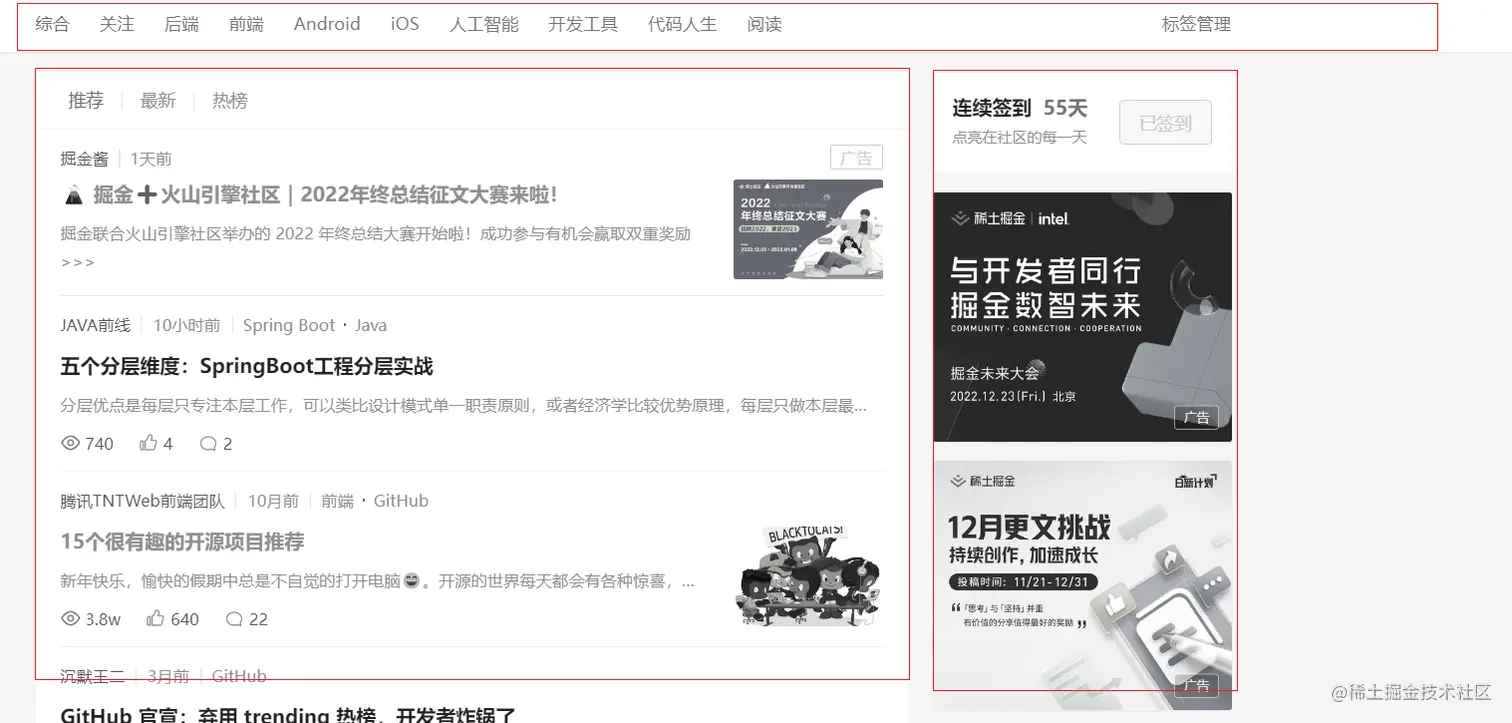This screenshot has width=1512, height=723.
Task: Select the 推荐 feed tab
Action: pos(86,100)
